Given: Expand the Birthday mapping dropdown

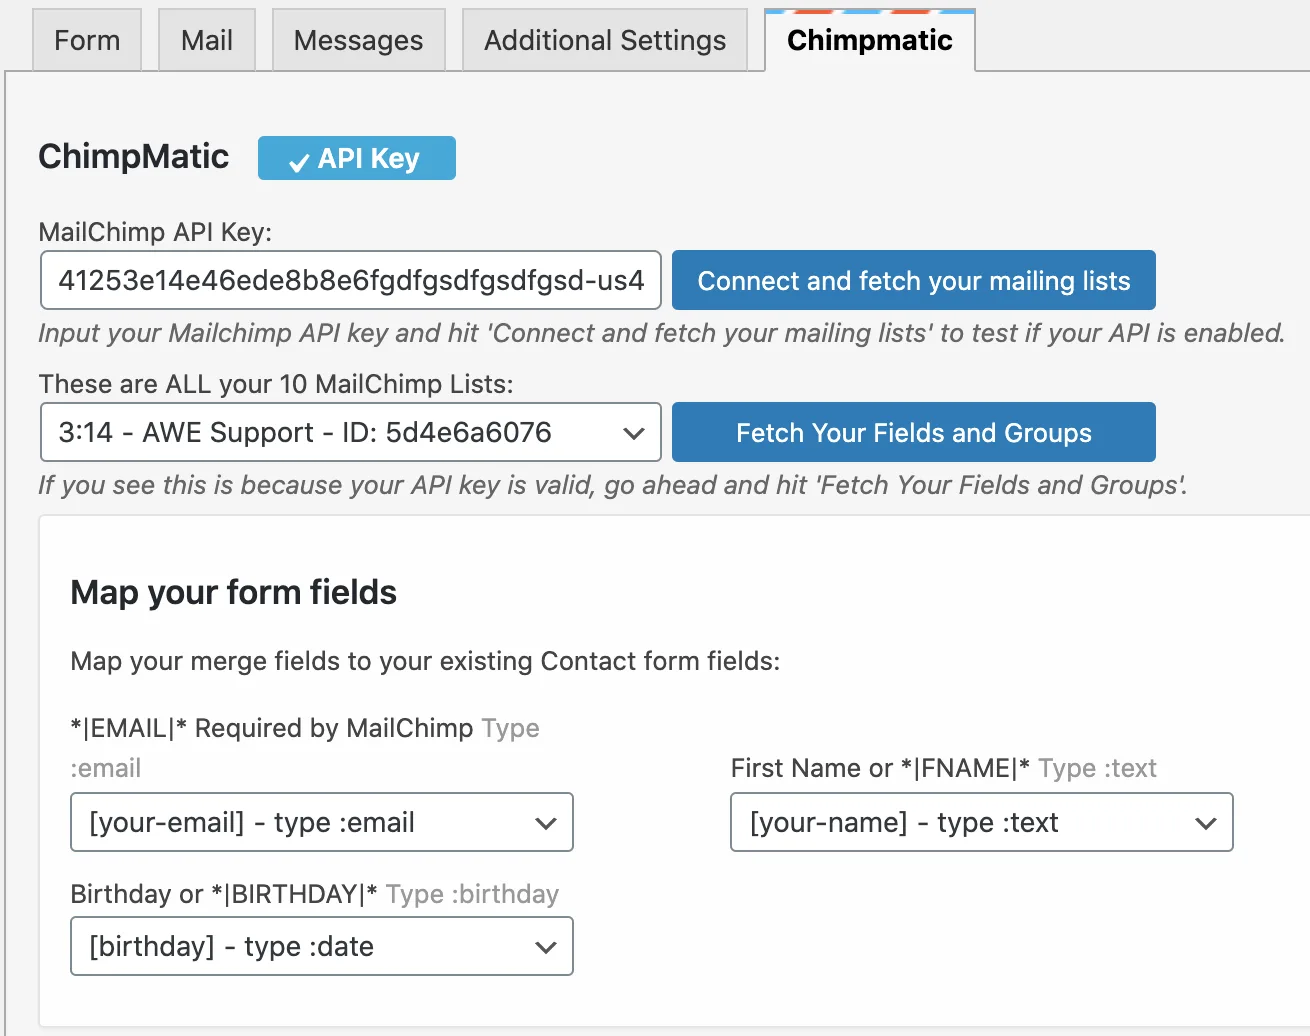Looking at the screenshot, I should [321, 946].
